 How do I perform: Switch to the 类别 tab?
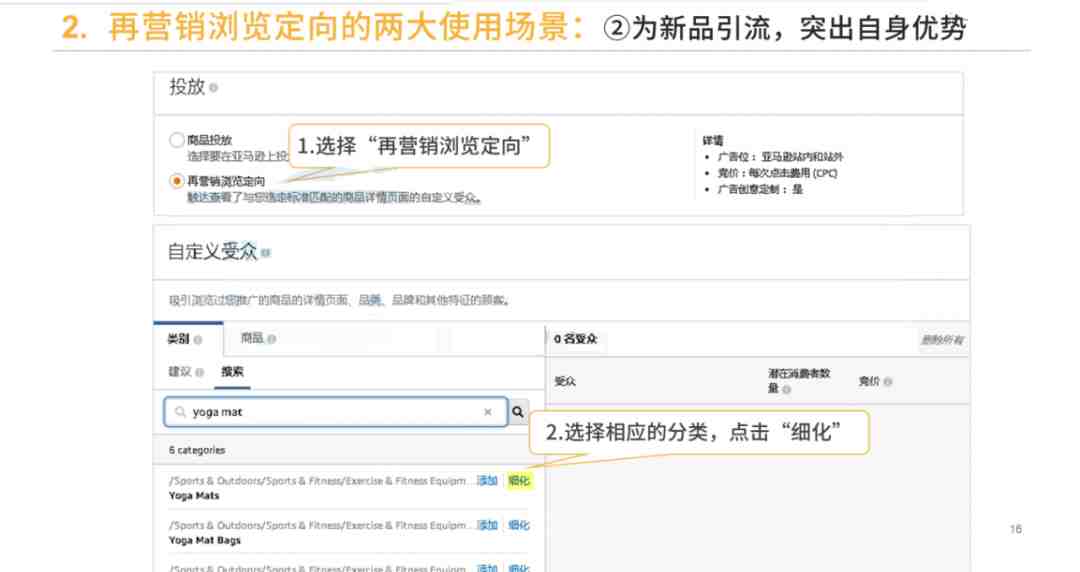point(178,340)
